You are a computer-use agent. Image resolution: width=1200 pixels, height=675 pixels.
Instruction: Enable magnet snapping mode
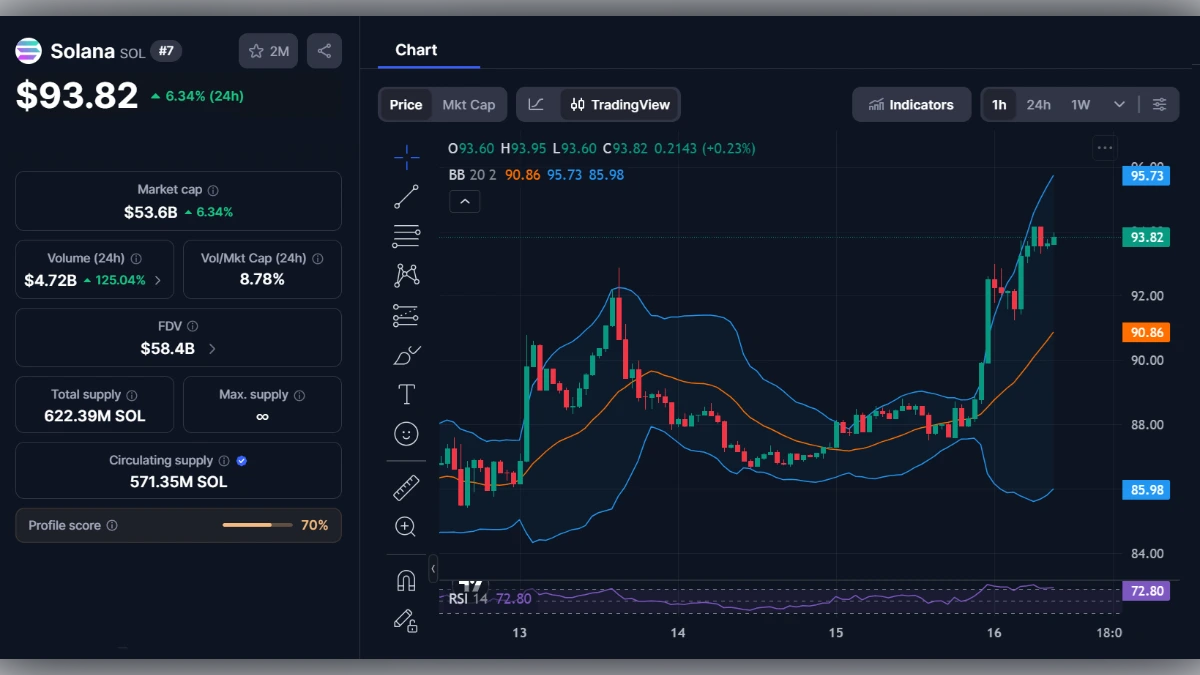[405, 580]
